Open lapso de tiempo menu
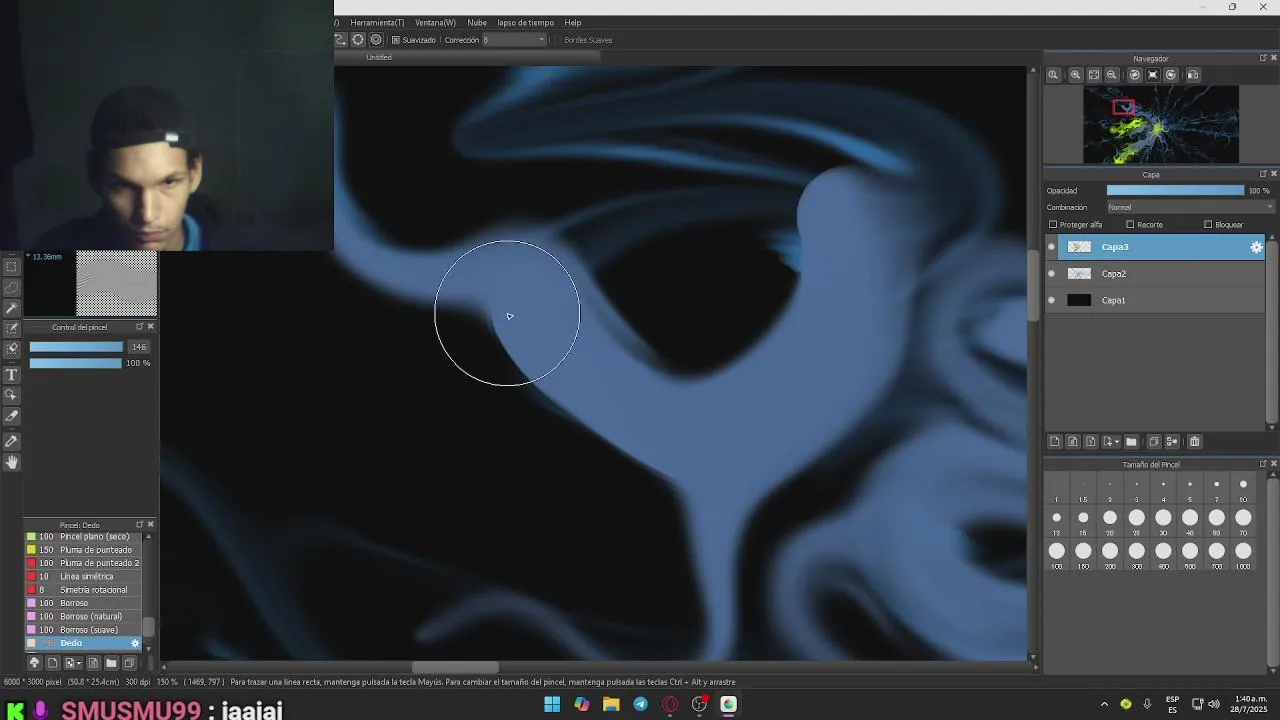 (525, 22)
